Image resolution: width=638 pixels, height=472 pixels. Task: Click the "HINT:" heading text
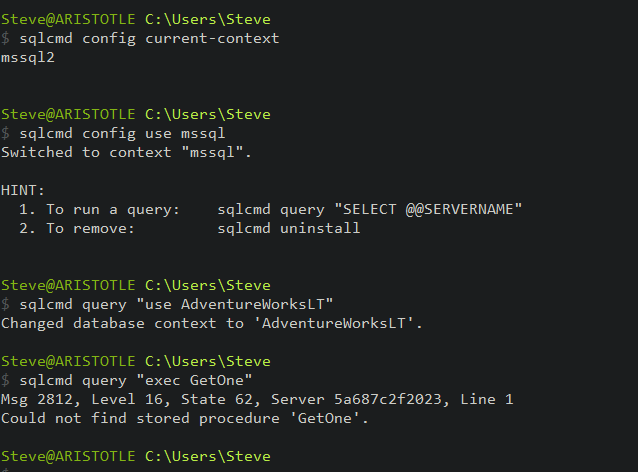pos(23,190)
